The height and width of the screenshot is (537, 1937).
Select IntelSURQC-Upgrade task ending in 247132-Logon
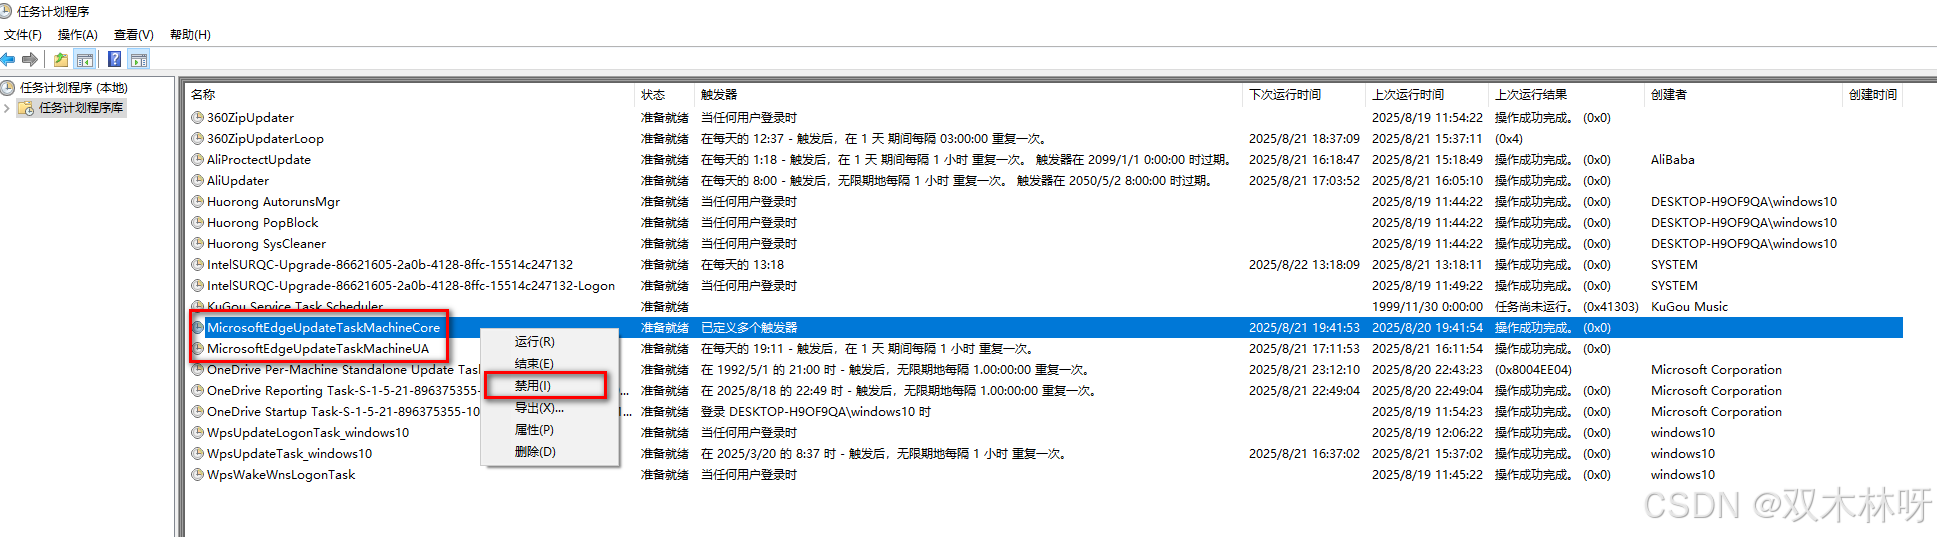[411, 285]
